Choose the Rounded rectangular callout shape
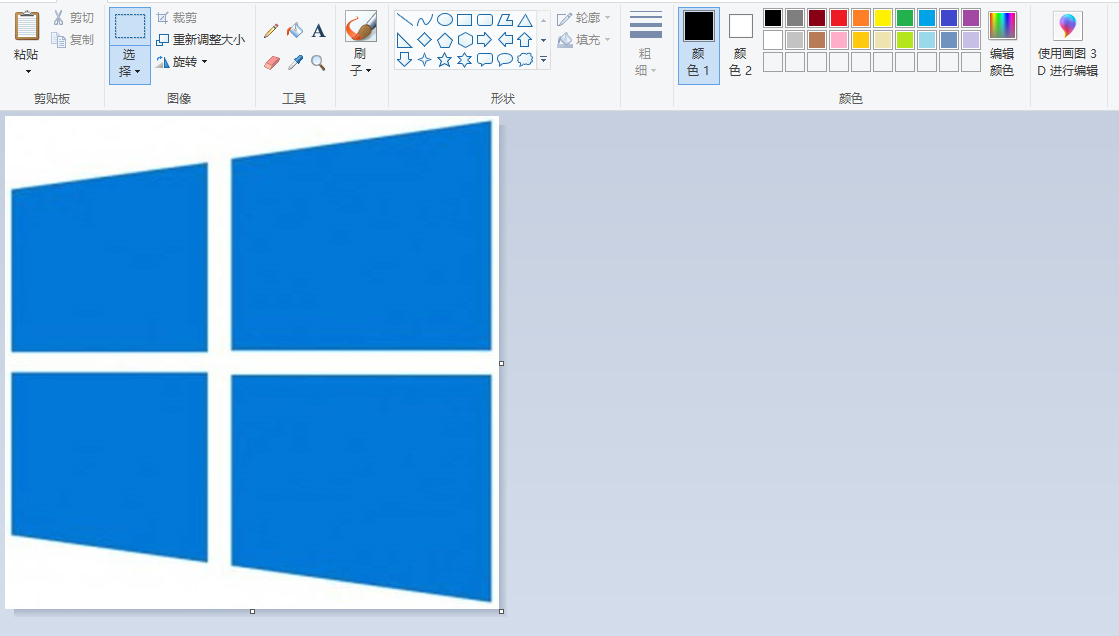The height and width of the screenshot is (636, 1119). pos(485,59)
